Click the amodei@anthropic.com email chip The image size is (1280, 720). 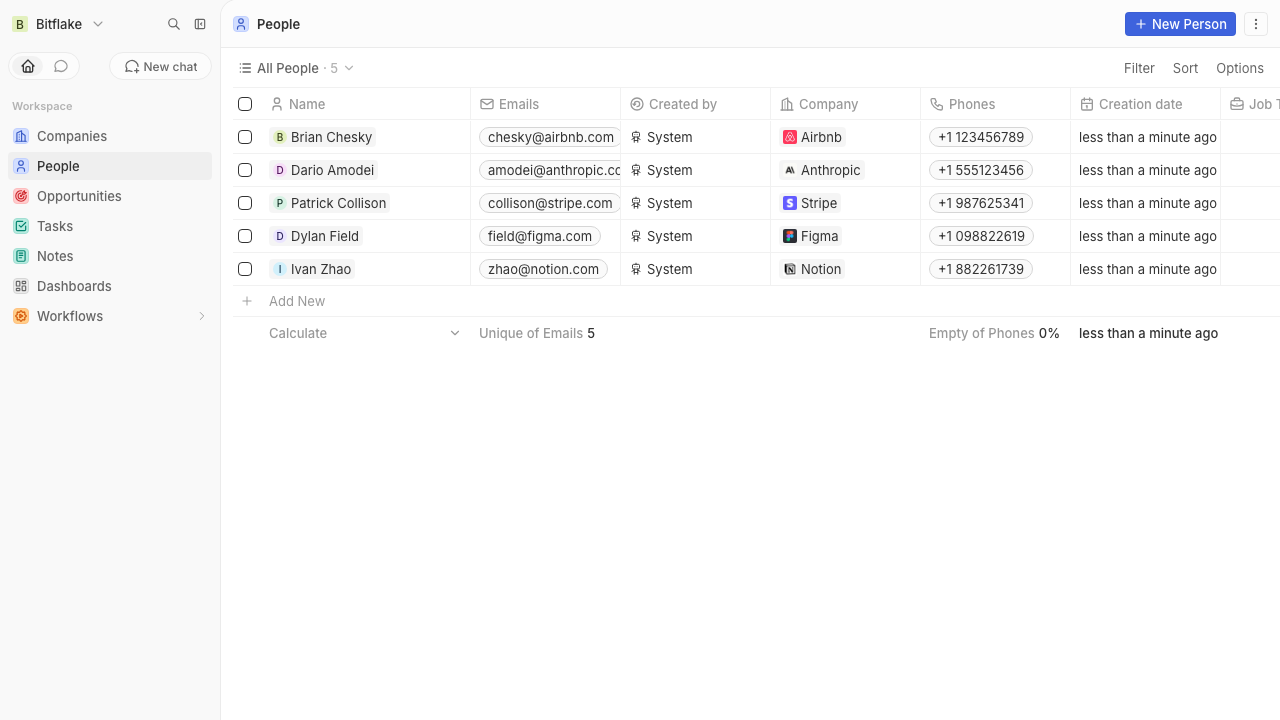point(550,170)
